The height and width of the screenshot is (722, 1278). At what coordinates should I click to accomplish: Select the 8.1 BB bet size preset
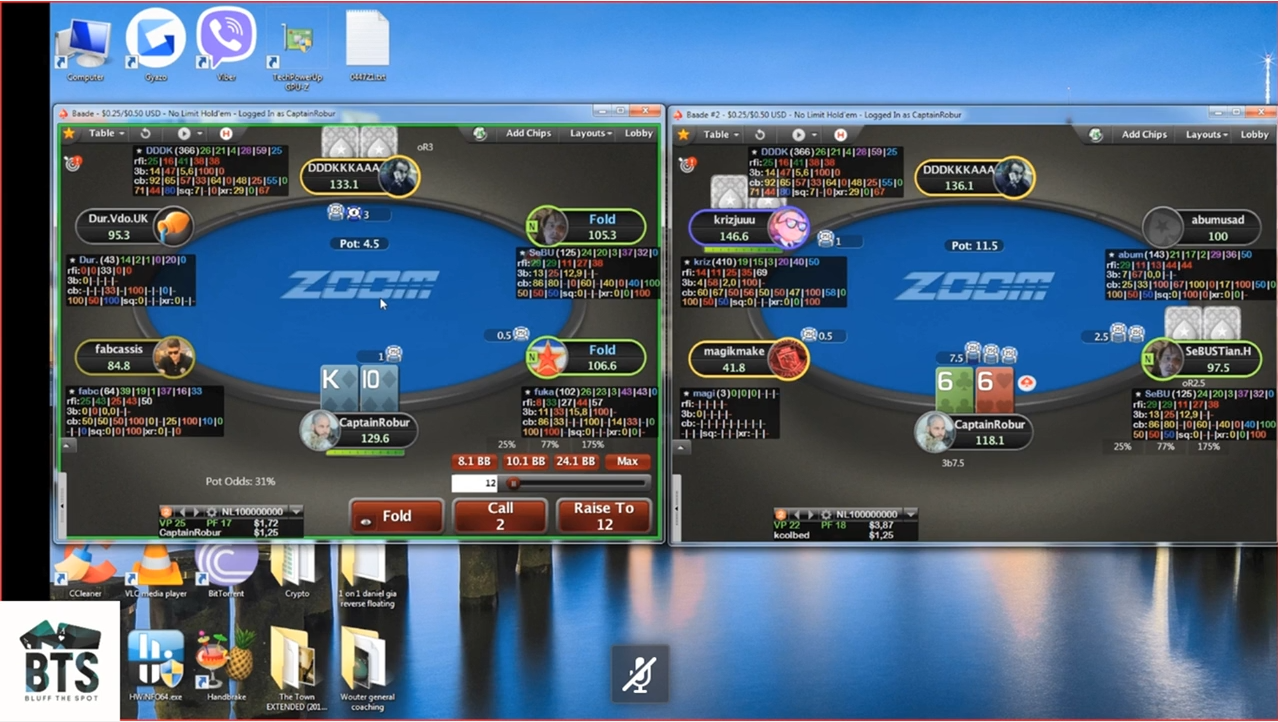coord(474,462)
